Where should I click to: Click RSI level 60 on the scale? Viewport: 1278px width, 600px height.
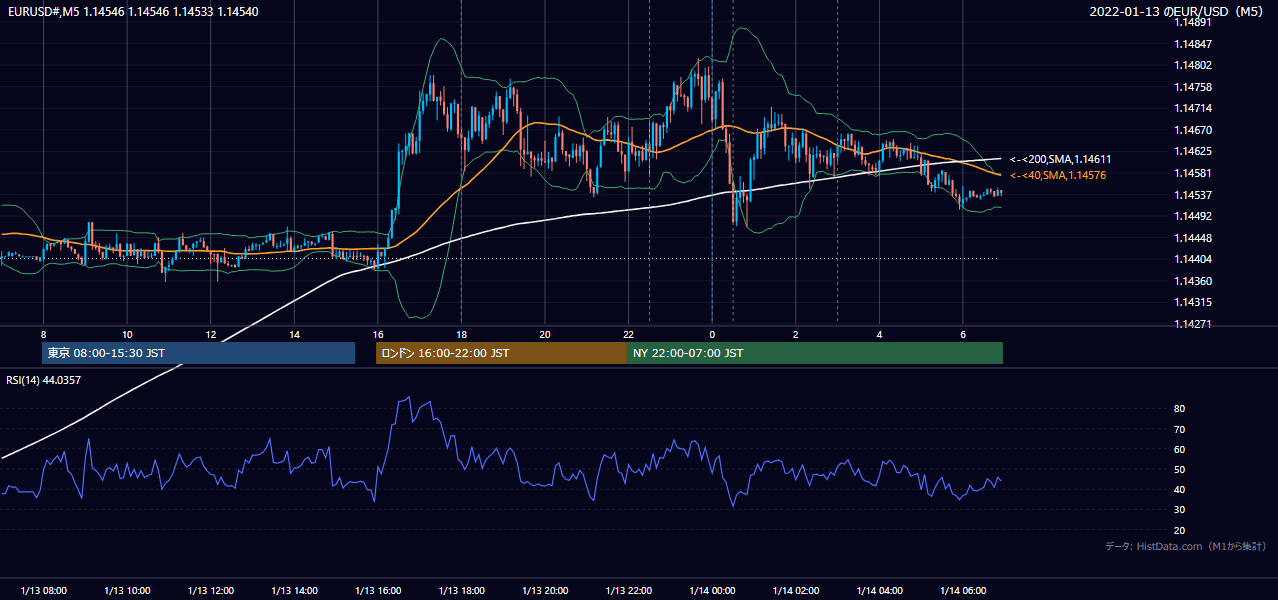point(1179,449)
